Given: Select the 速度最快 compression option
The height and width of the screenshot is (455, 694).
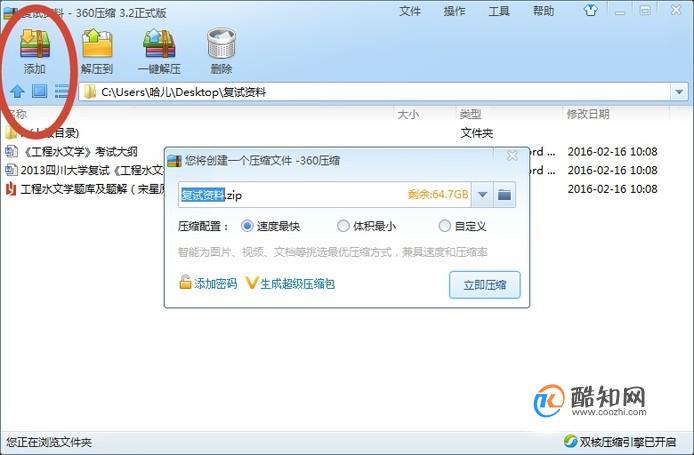Looking at the screenshot, I should (x=247, y=226).
